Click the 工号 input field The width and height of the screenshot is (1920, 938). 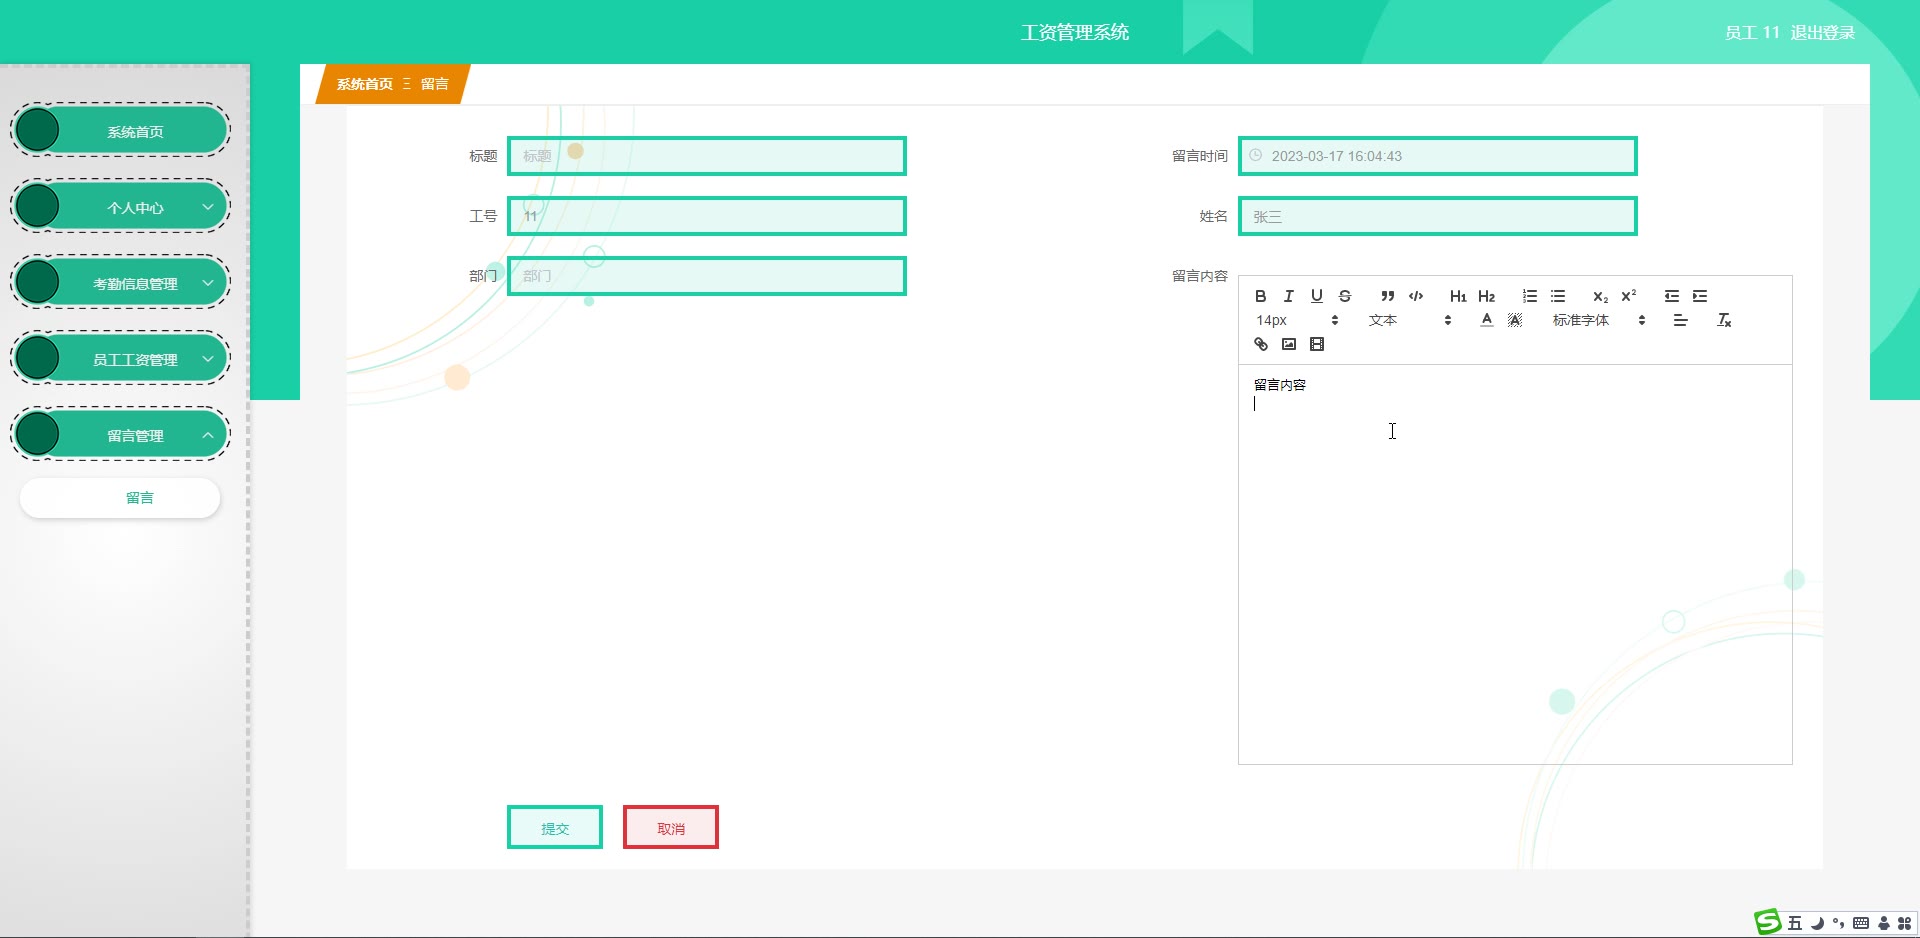pos(706,216)
